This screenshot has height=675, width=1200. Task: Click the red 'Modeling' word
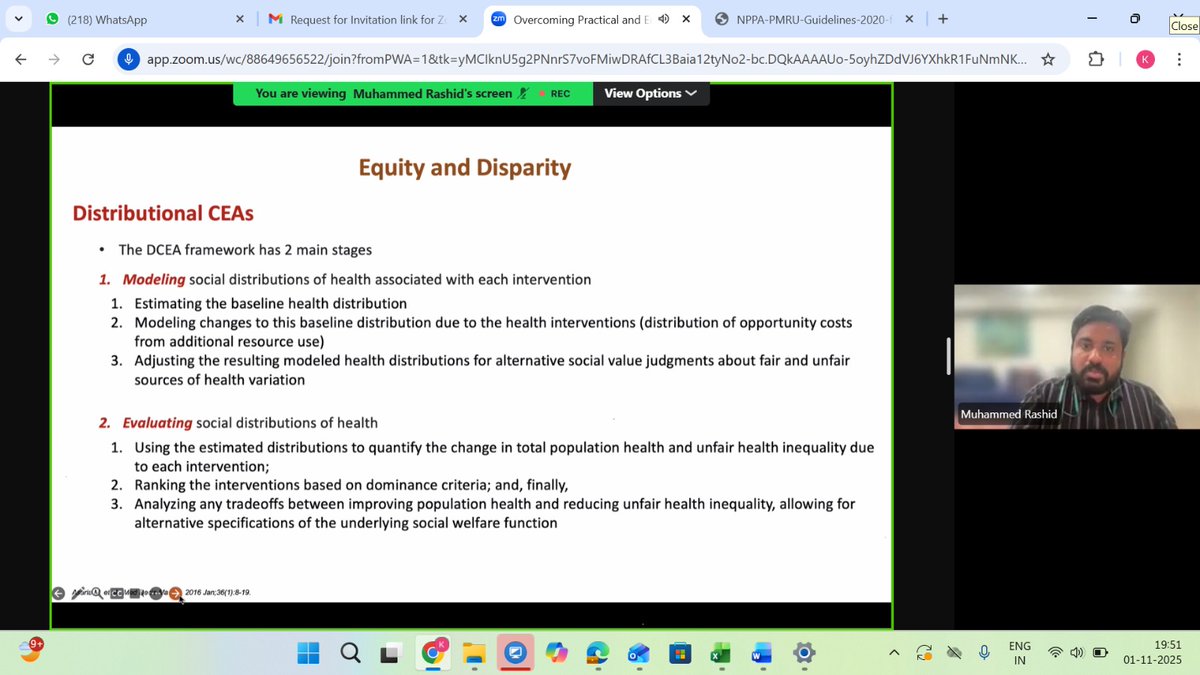[154, 279]
